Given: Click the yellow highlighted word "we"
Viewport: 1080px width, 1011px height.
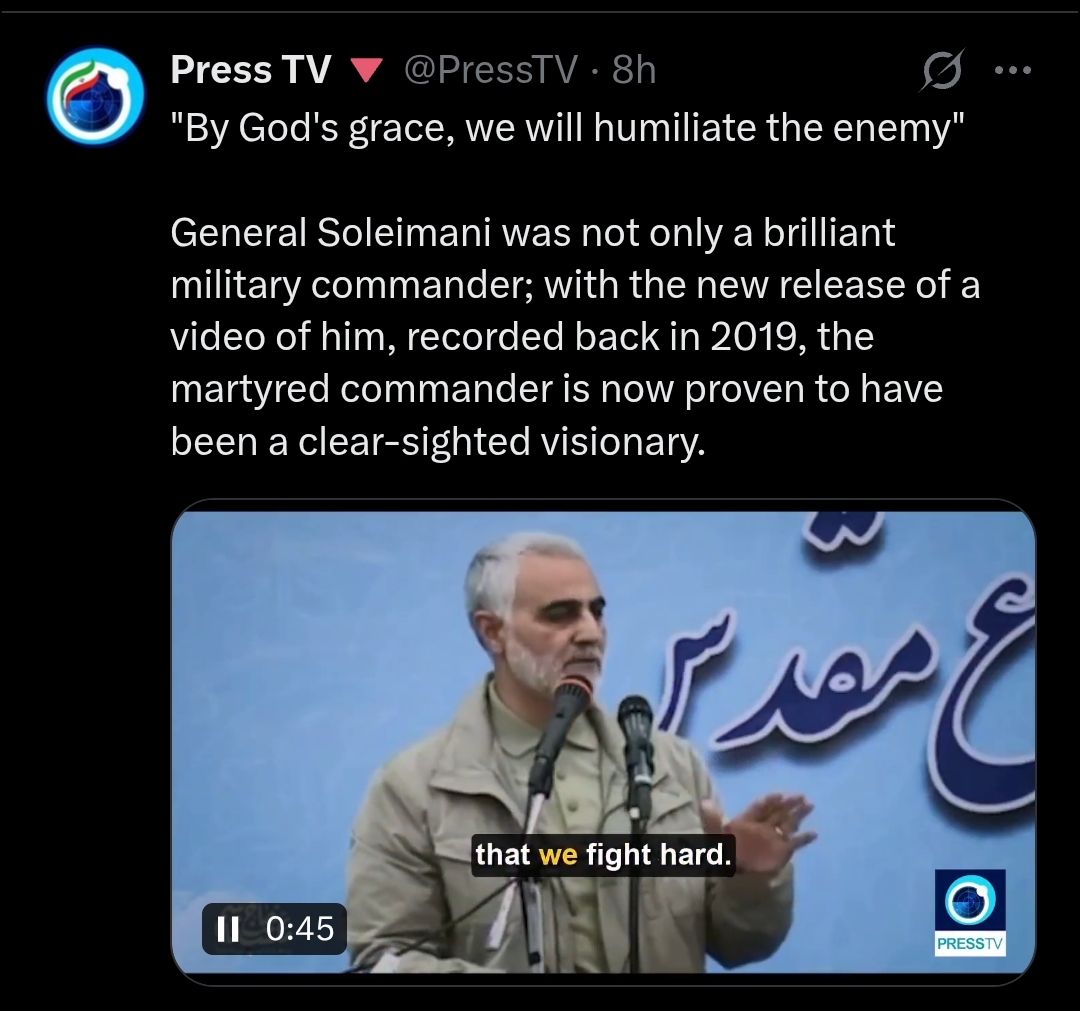Looking at the screenshot, I should 558,855.
